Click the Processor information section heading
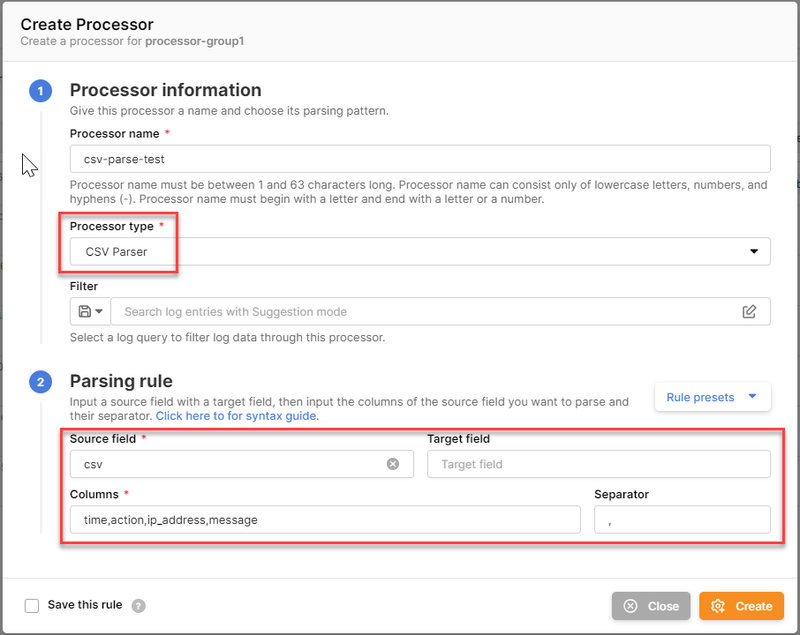This screenshot has height=635, width=800. click(165, 90)
